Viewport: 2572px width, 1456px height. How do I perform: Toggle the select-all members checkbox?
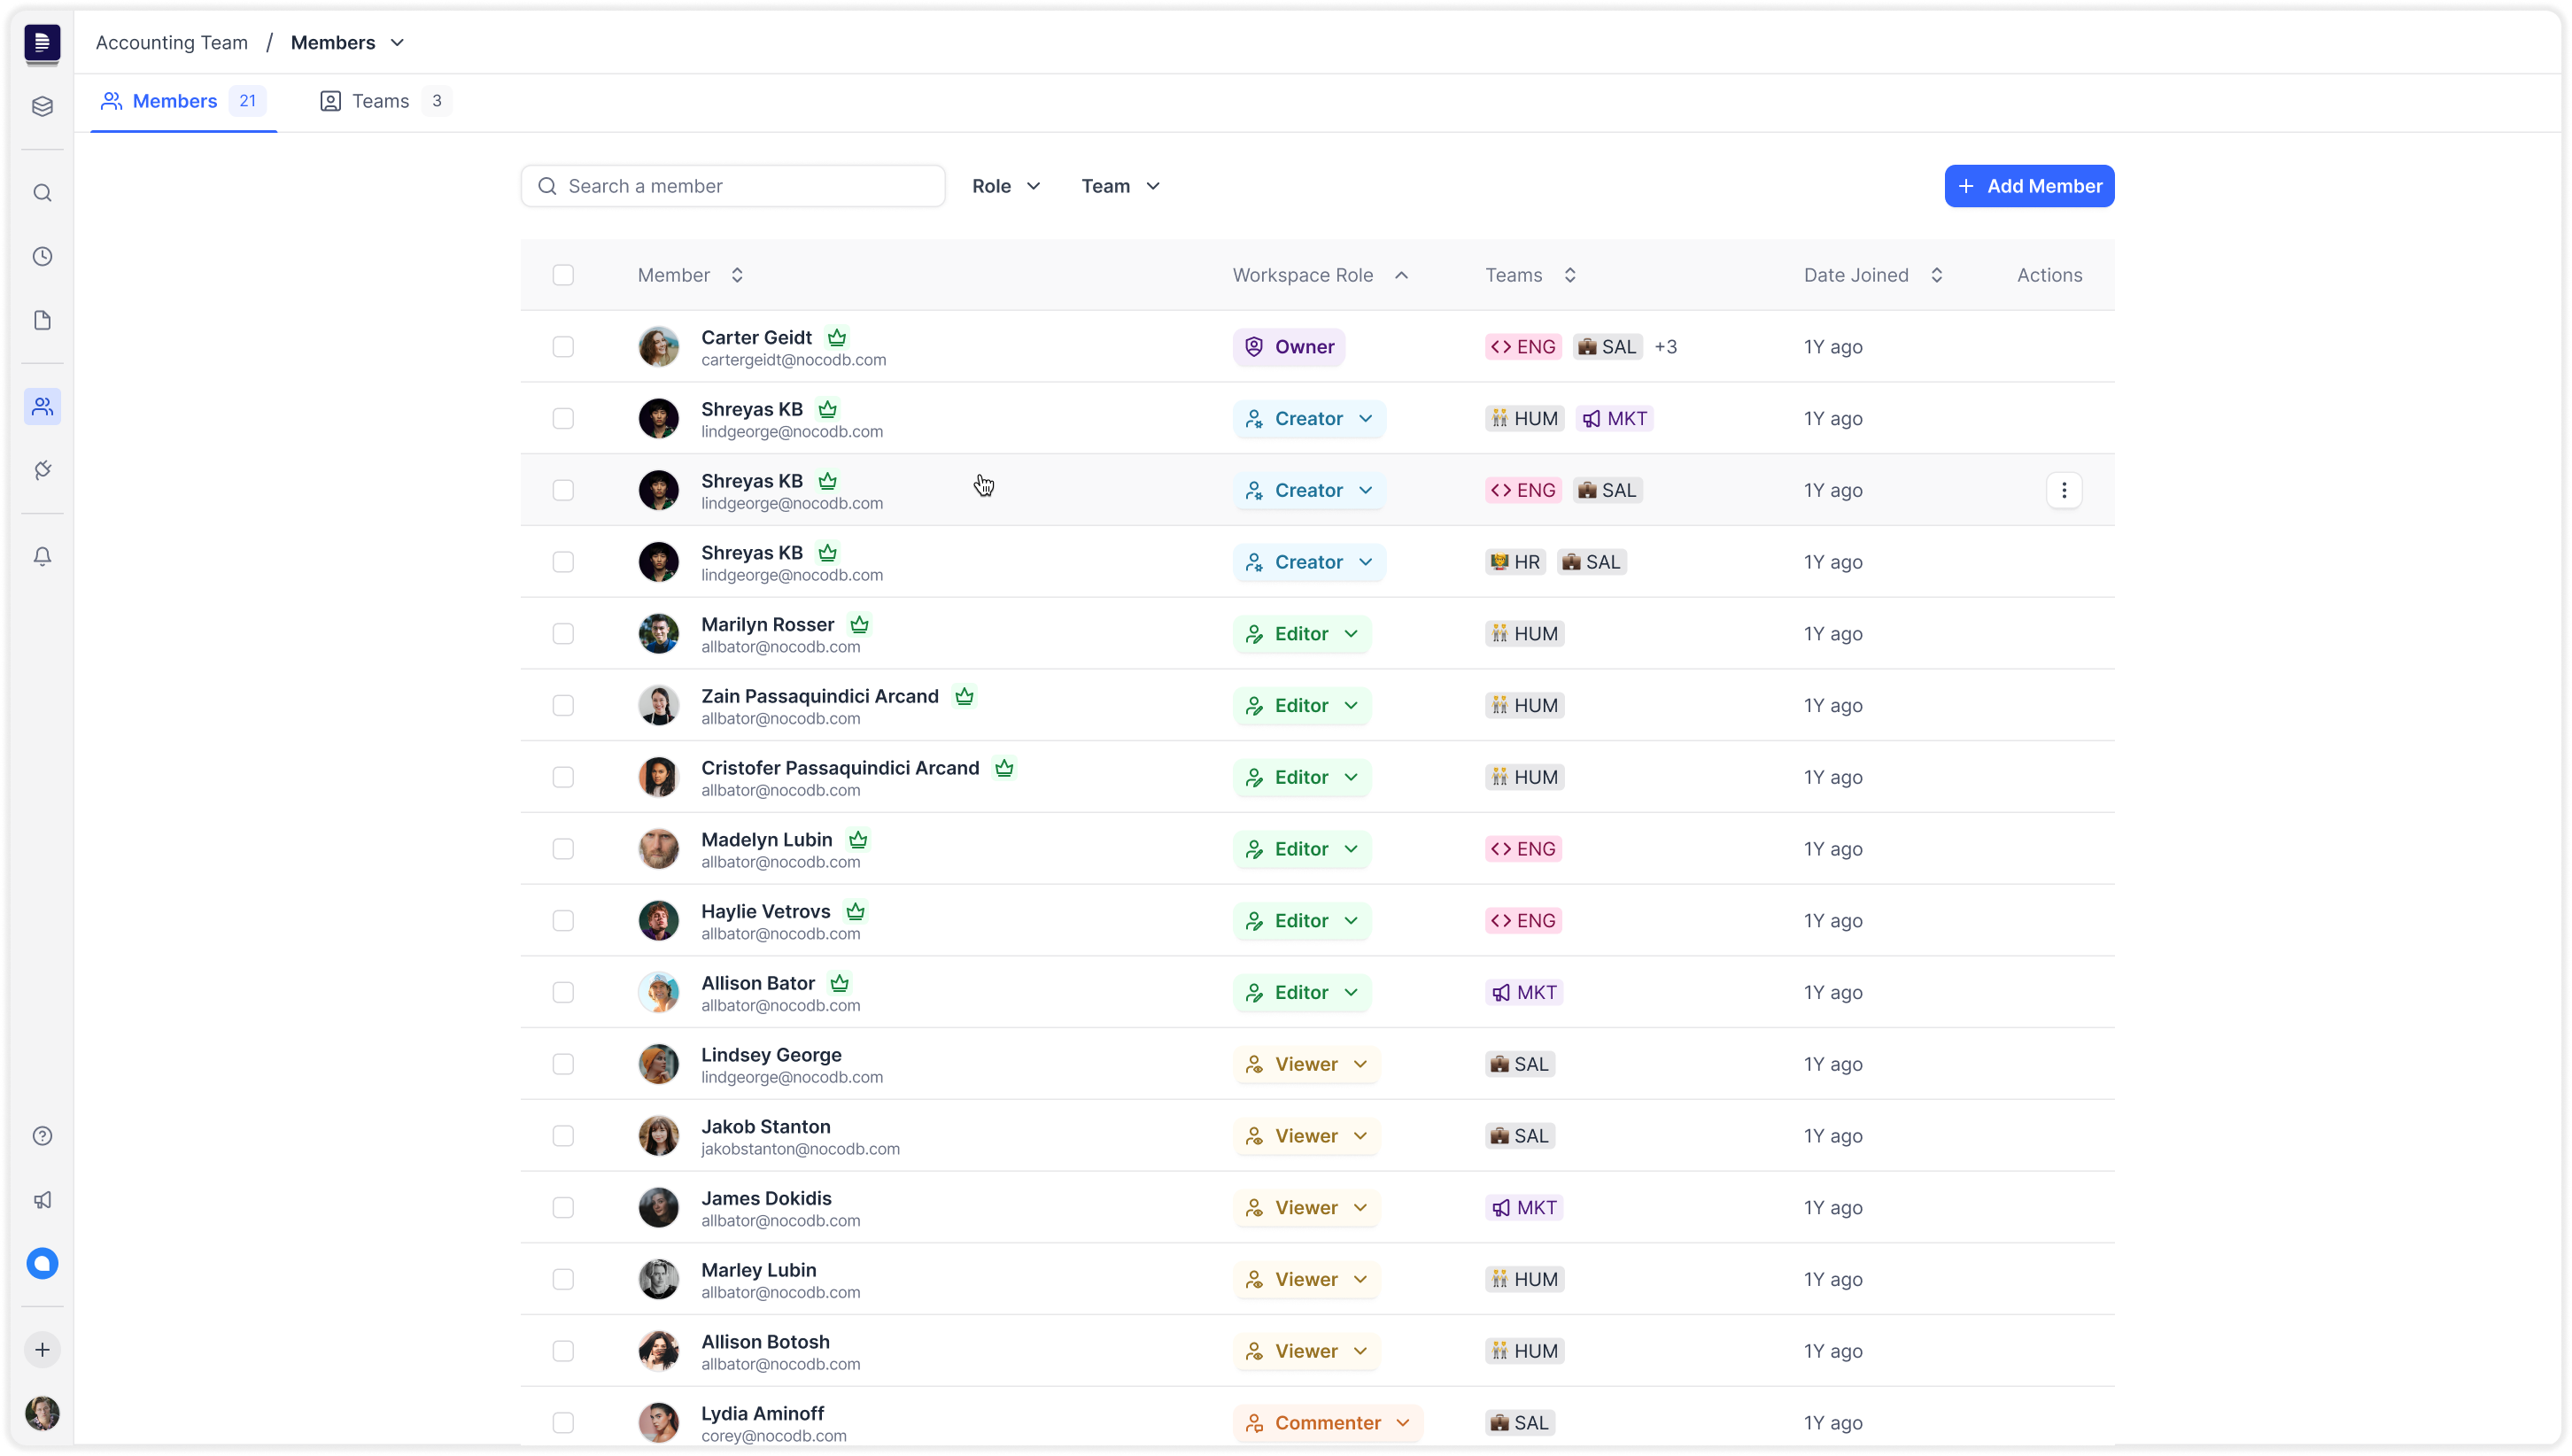(563, 275)
